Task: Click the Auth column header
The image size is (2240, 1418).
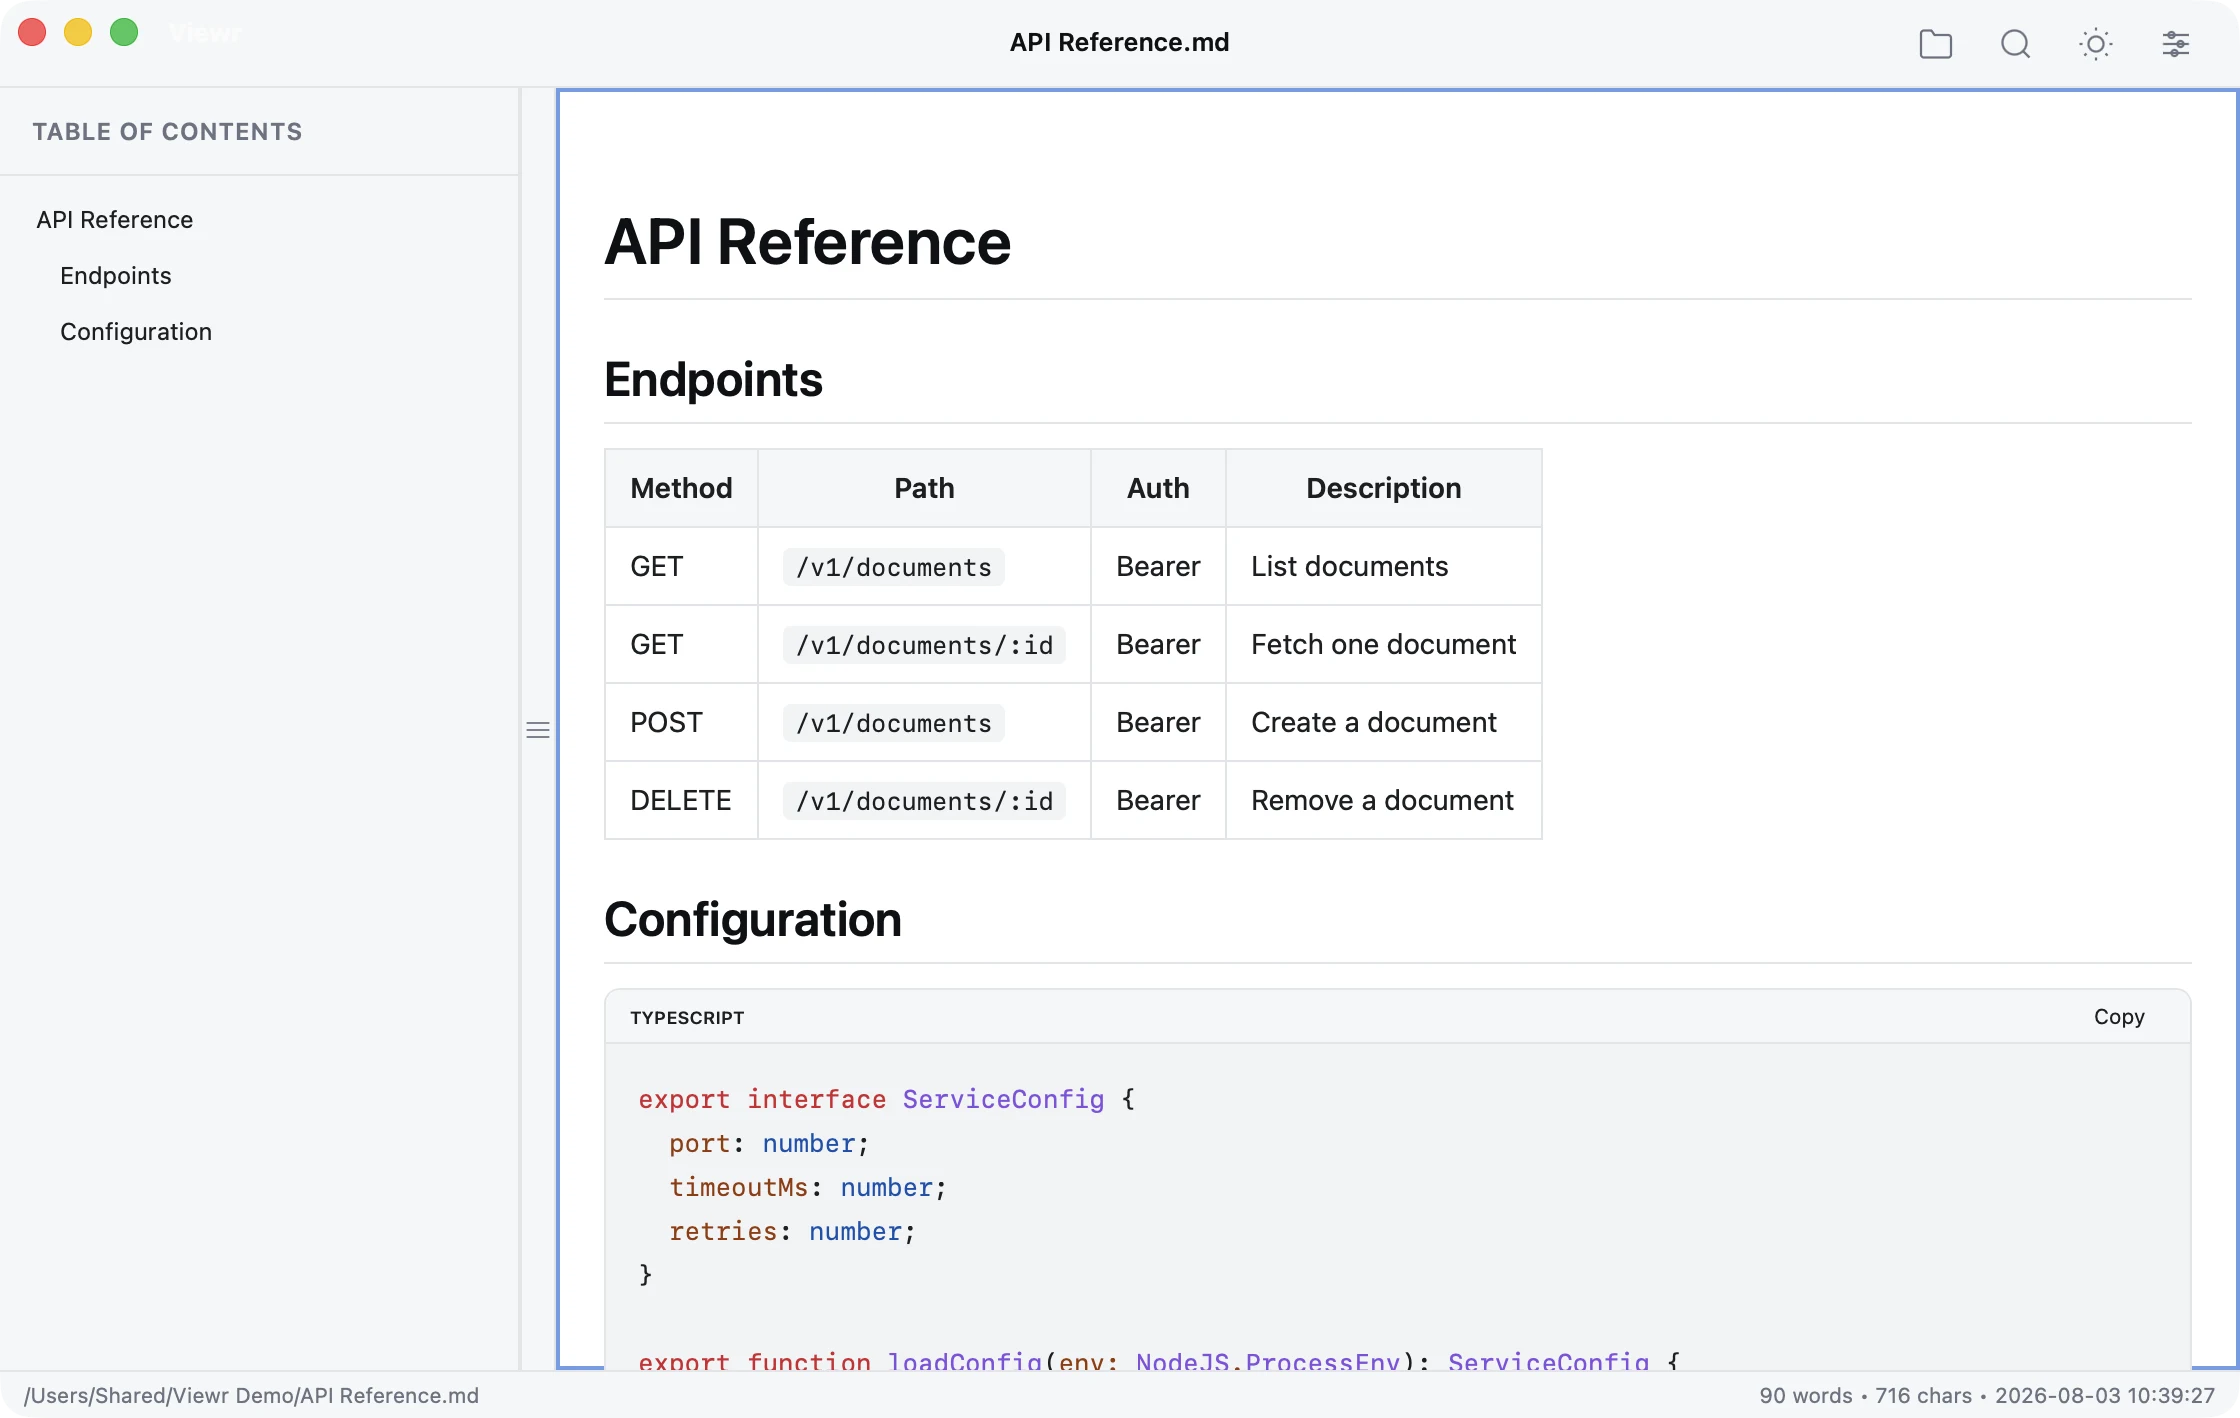Action: [x=1158, y=488]
